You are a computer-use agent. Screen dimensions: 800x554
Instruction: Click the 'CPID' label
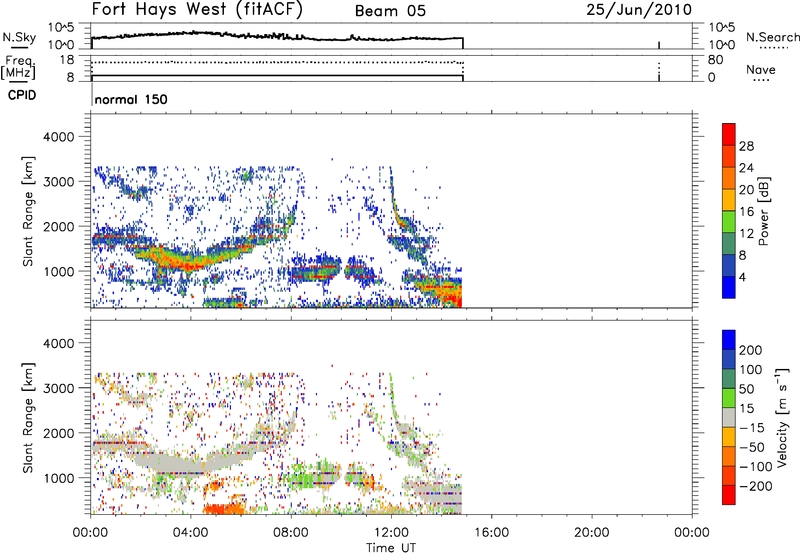[22, 95]
